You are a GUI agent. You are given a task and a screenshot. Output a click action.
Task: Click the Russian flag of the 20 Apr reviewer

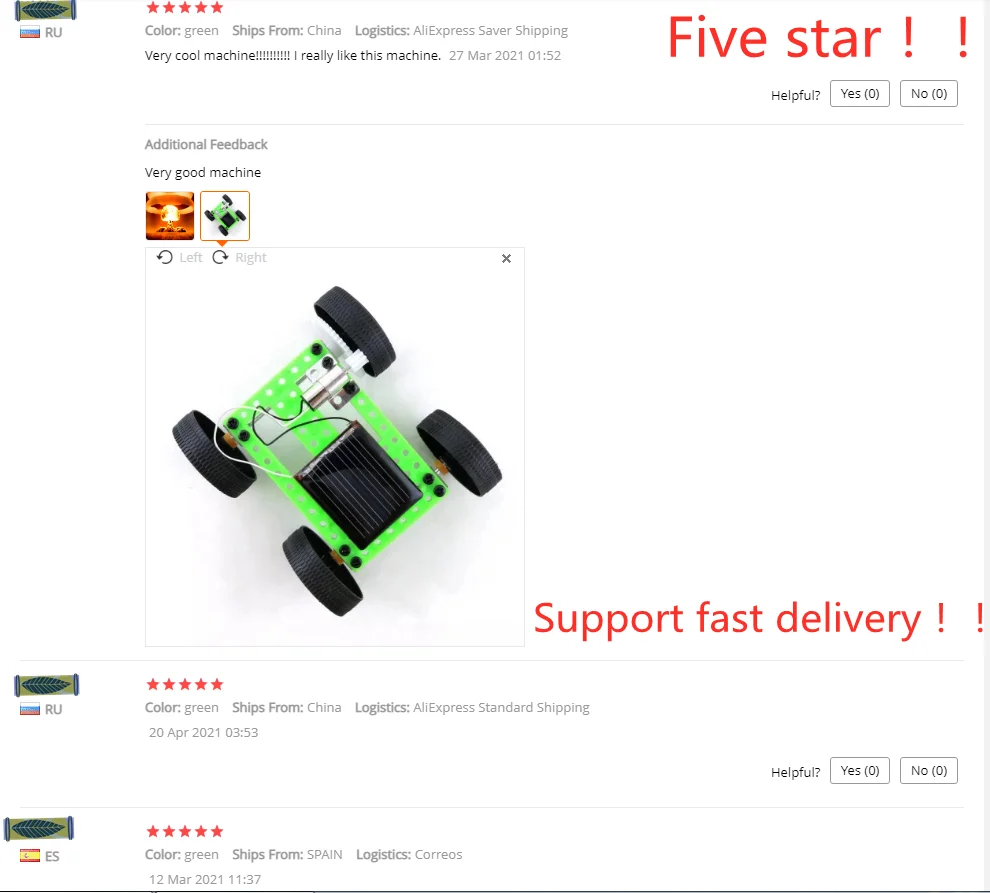click(30, 709)
